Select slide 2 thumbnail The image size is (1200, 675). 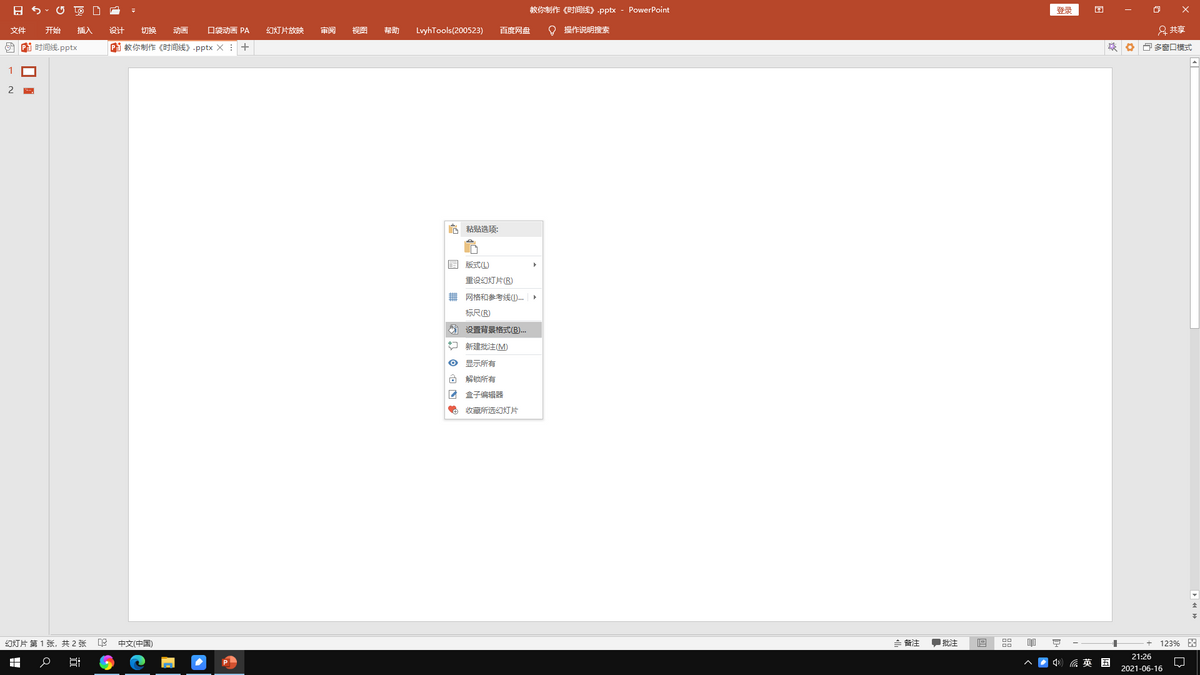[x=29, y=90]
